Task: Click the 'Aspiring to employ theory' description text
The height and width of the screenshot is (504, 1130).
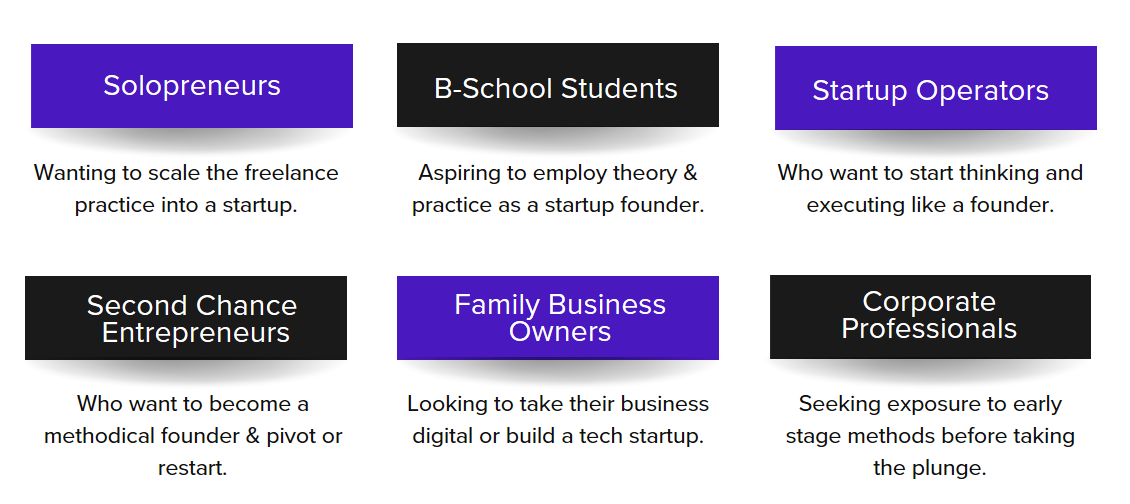Action: click(x=558, y=189)
